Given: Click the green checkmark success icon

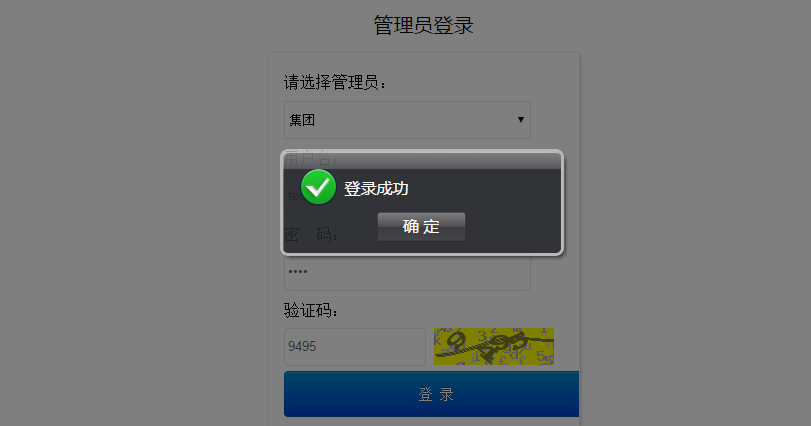Looking at the screenshot, I should coord(318,187).
